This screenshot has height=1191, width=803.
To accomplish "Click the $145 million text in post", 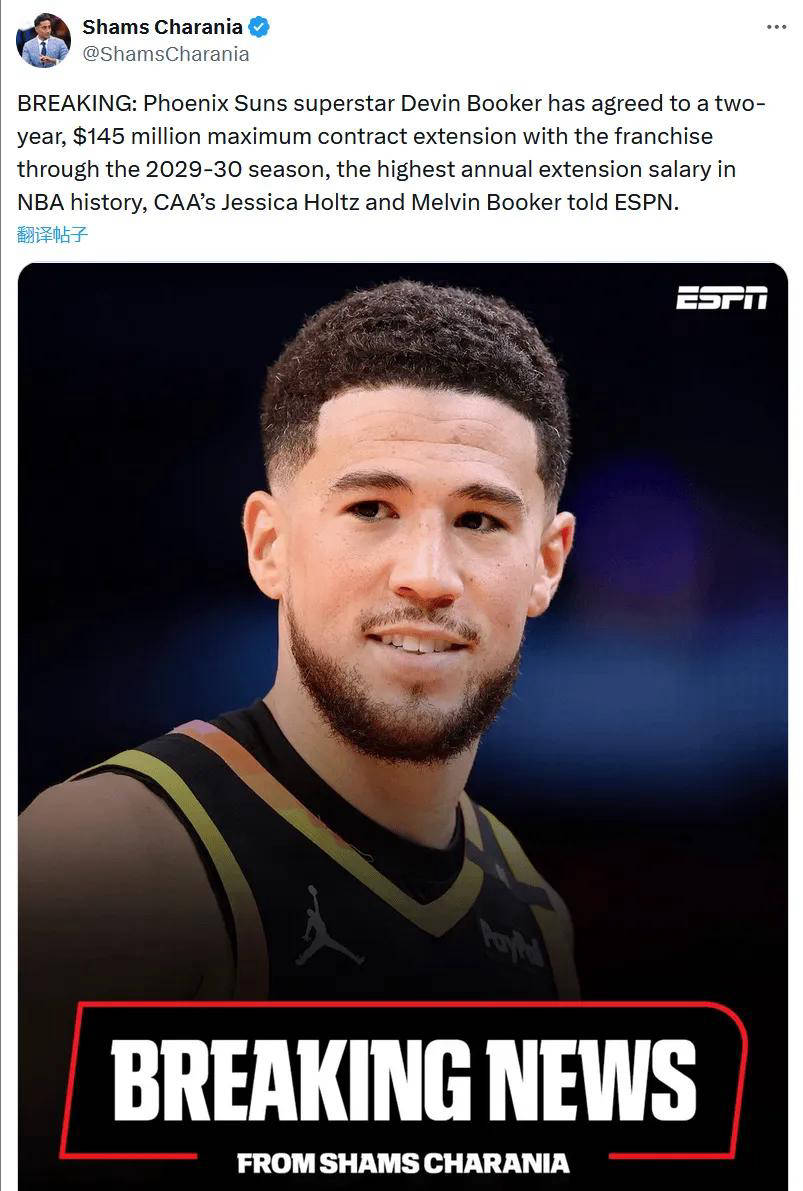I will point(137,137).
